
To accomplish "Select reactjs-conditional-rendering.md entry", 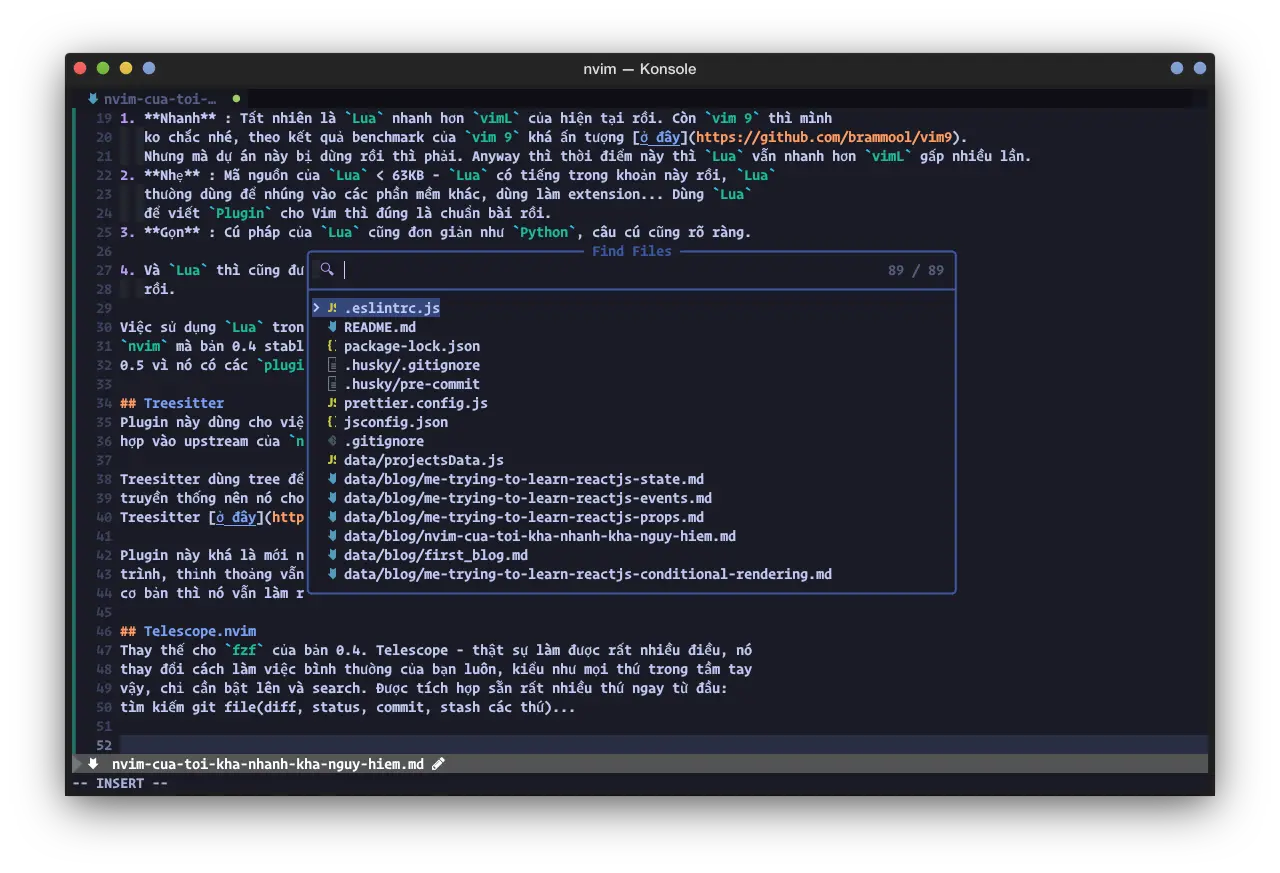I will pyautogui.click(x=588, y=574).
